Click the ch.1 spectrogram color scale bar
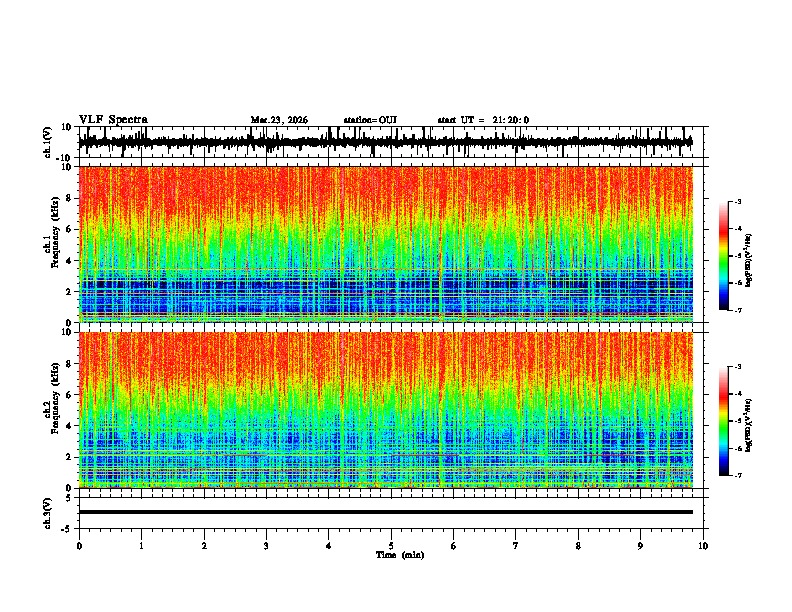 [723, 256]
